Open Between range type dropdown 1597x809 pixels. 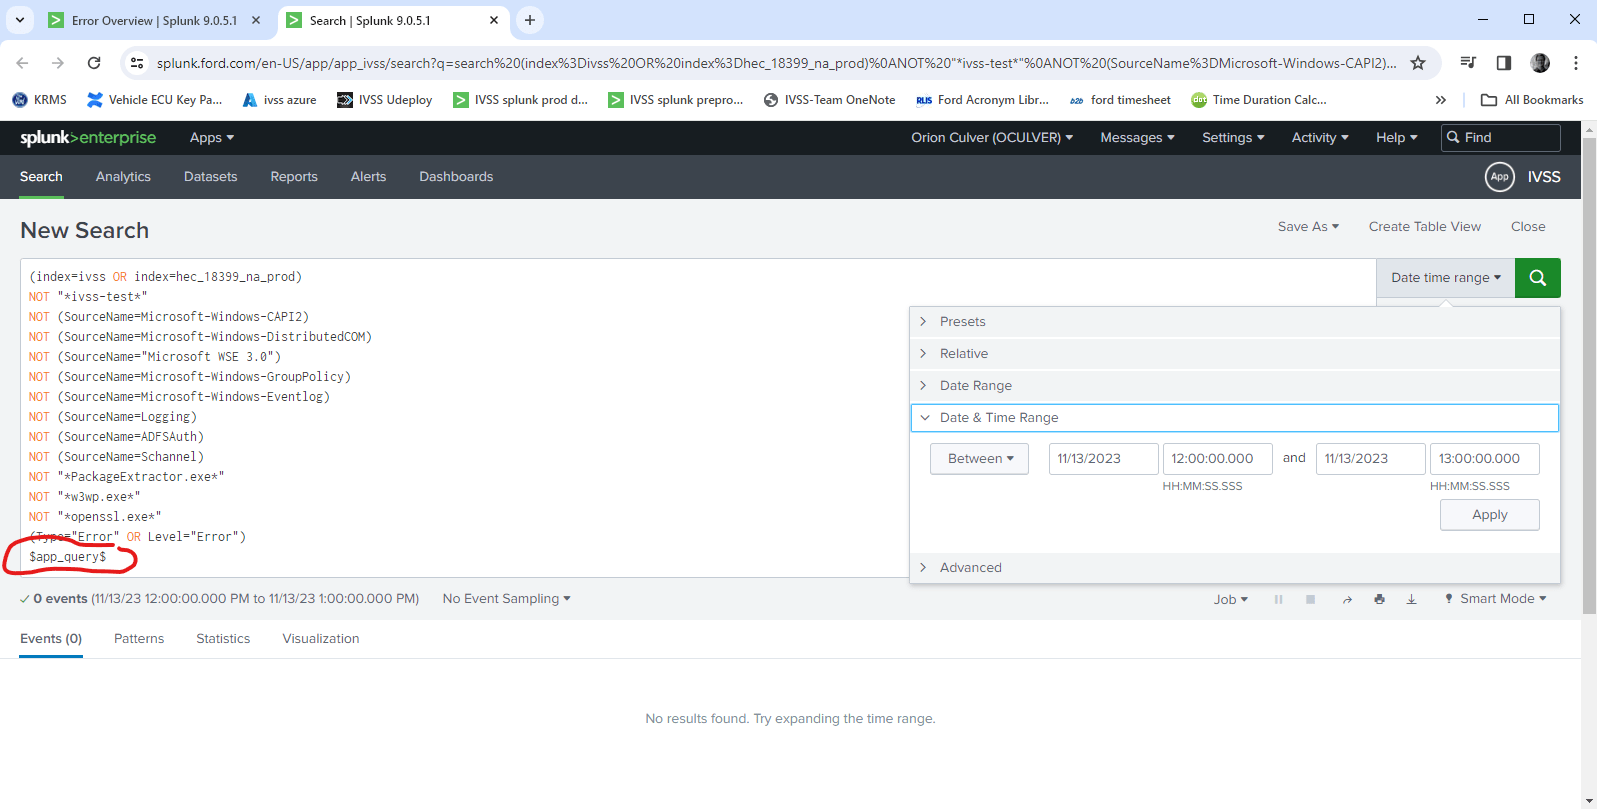(x=980, y=459)
